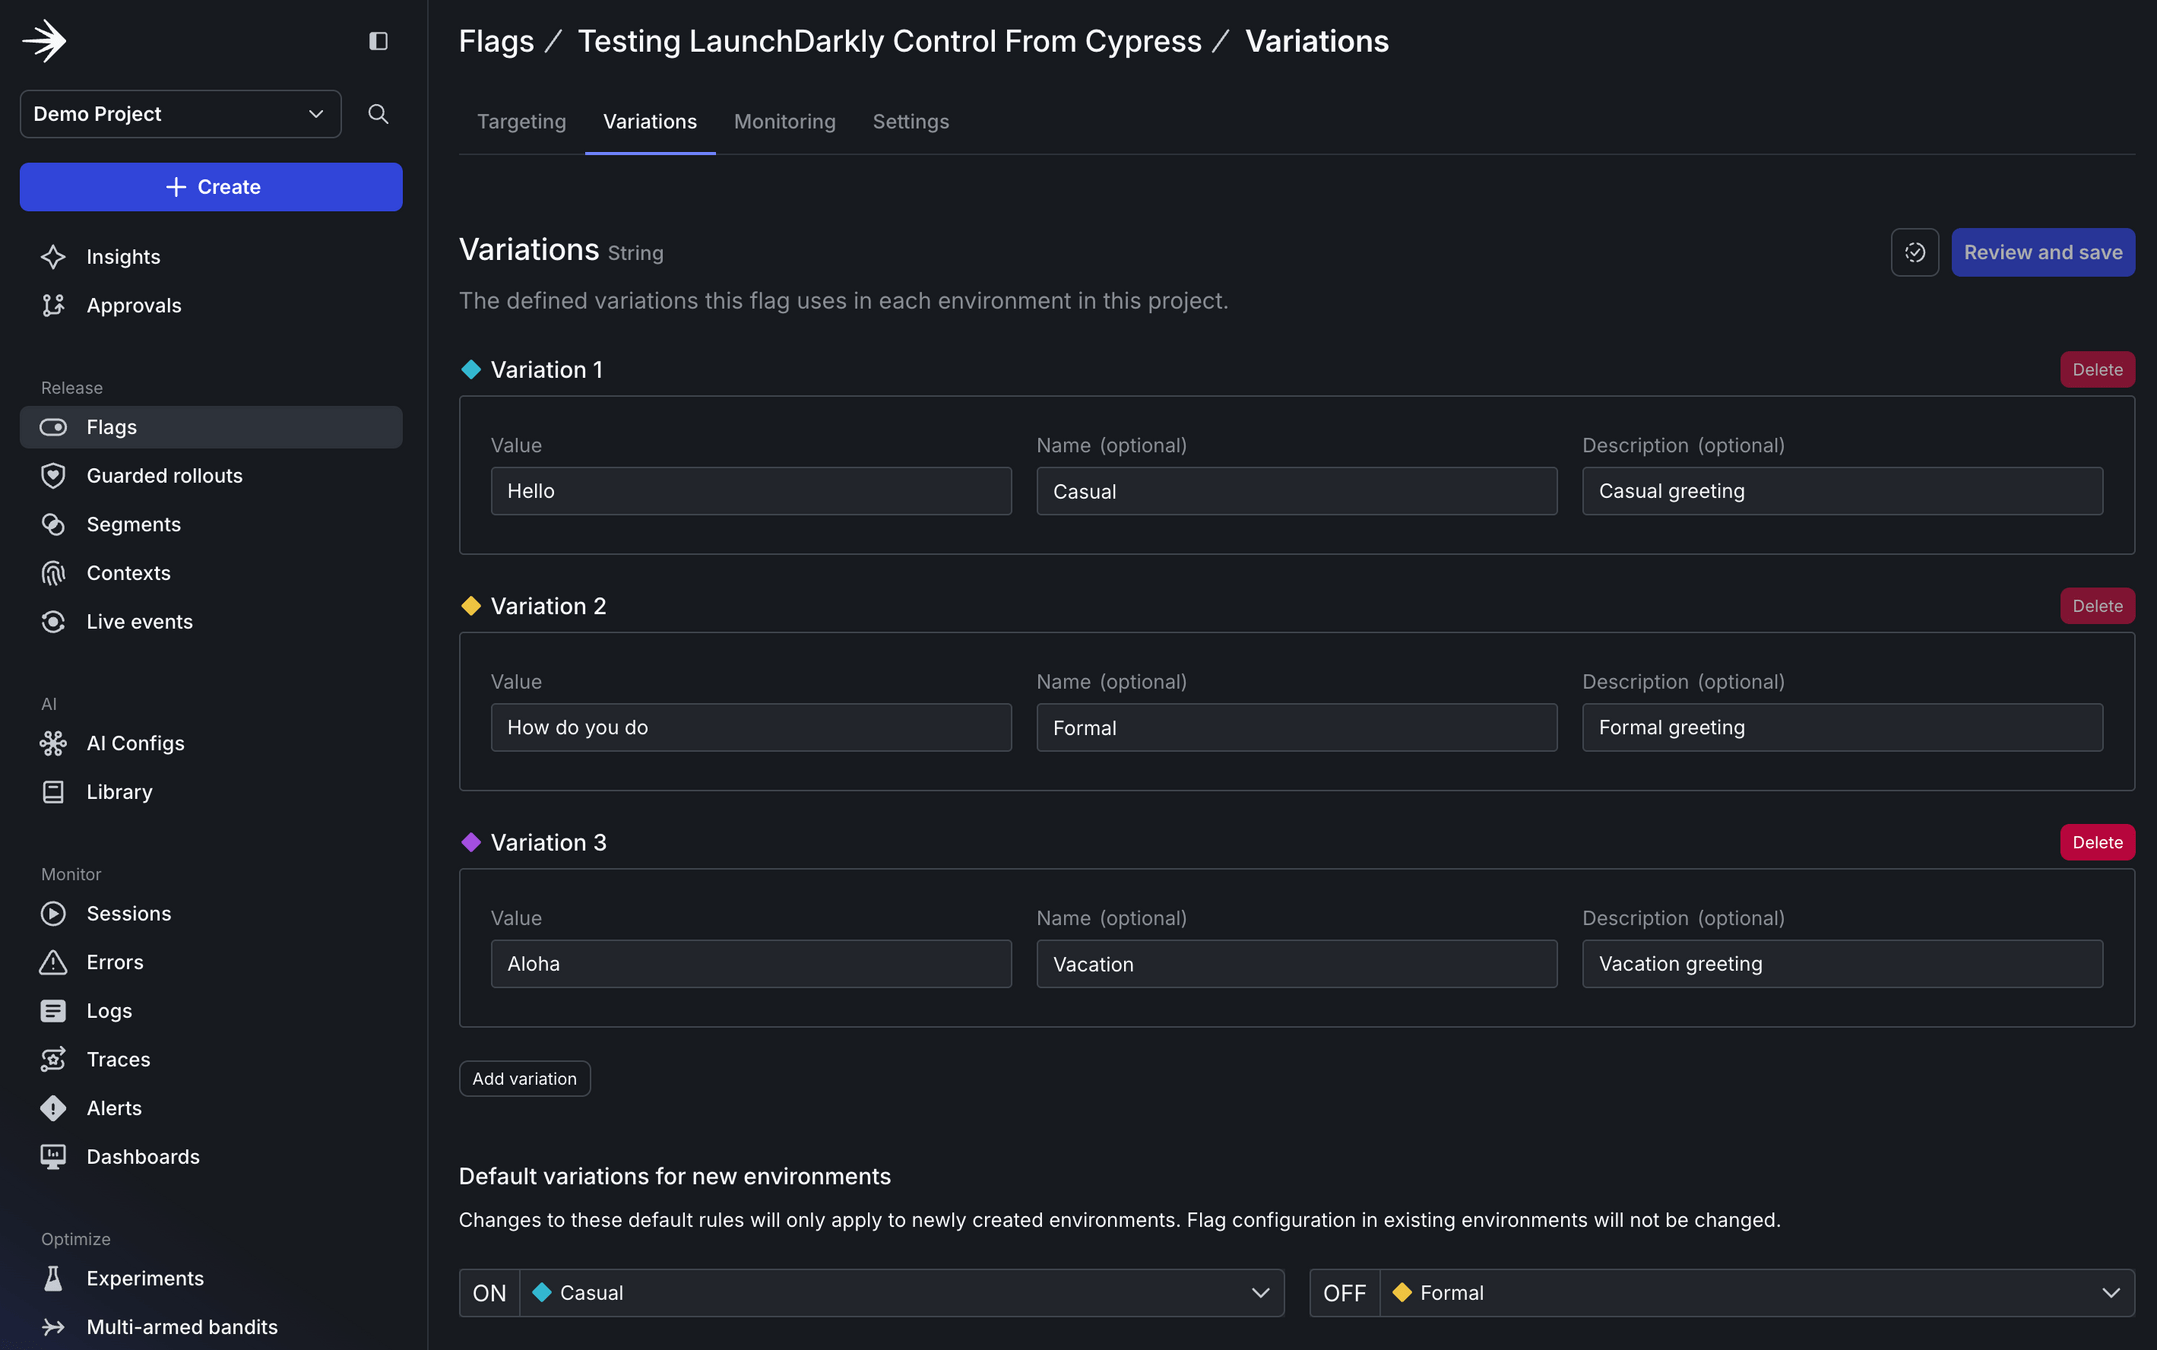This screenshot has height=1350, width=2157.
Task: Click the Variation 2 Value field
Action: point(750,728)
